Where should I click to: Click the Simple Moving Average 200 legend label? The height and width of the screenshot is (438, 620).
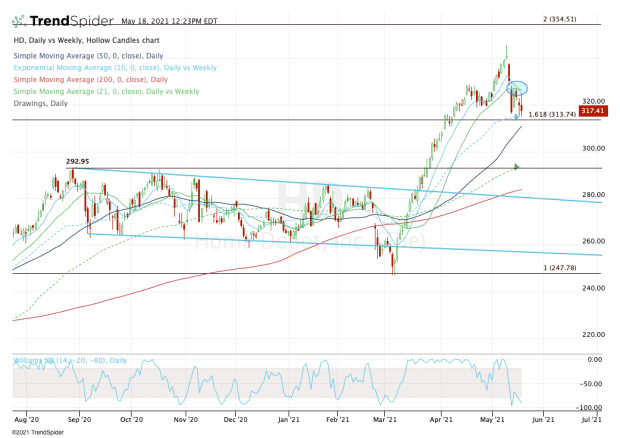[x=91, y=79]
